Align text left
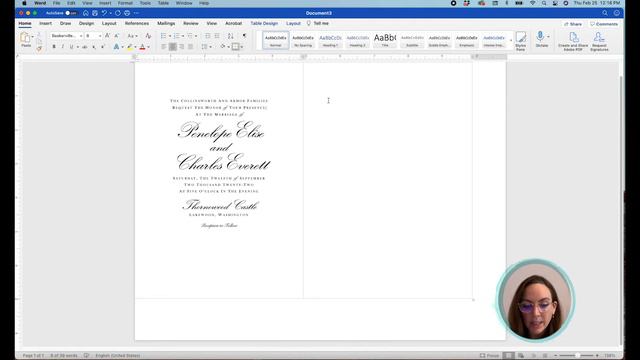 tap(164, 47)
